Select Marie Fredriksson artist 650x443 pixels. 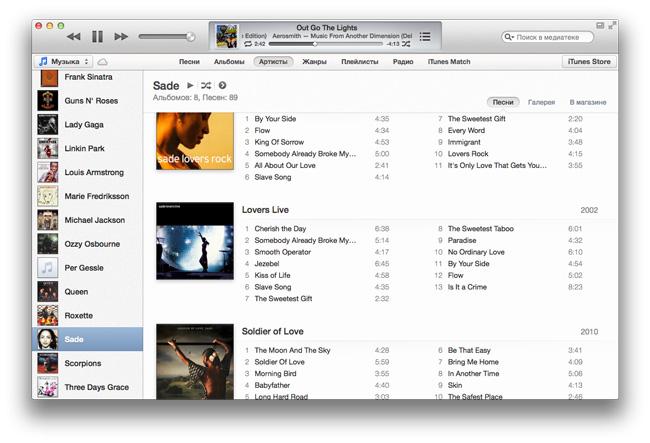pos(87,196)
